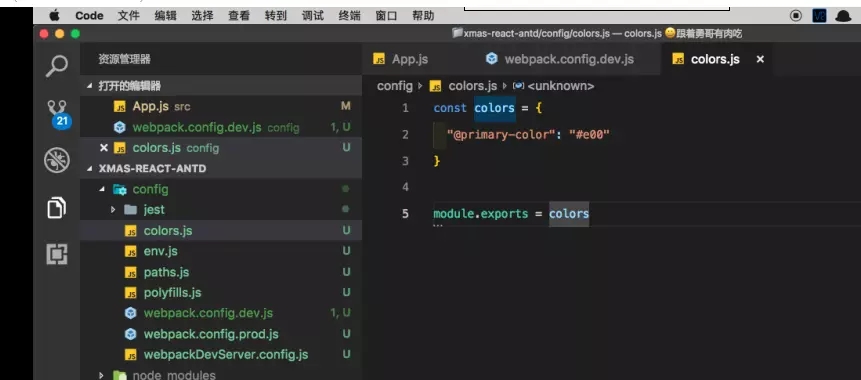This screenshot has width=861, height=380.
Task: Click the screen recording indicator icon
Action: coord(796,16)
